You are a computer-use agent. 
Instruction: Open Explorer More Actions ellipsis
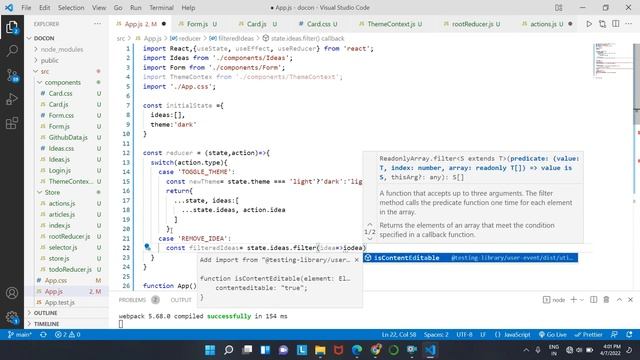point(97,24)
